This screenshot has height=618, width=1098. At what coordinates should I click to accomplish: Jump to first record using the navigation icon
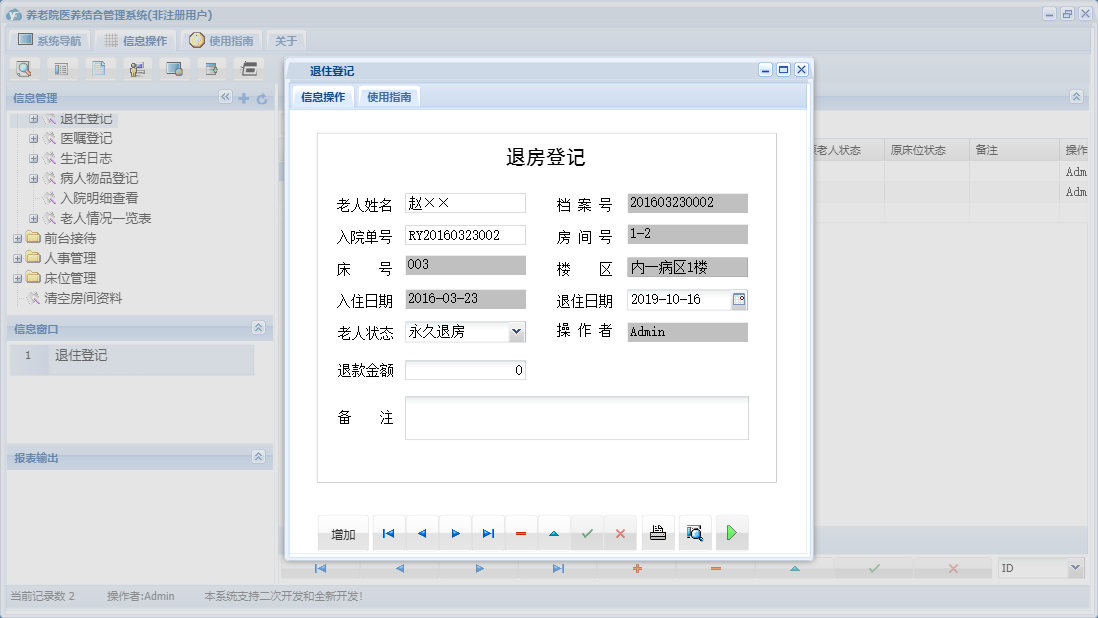pyautogui.click(x=388, y=533)
